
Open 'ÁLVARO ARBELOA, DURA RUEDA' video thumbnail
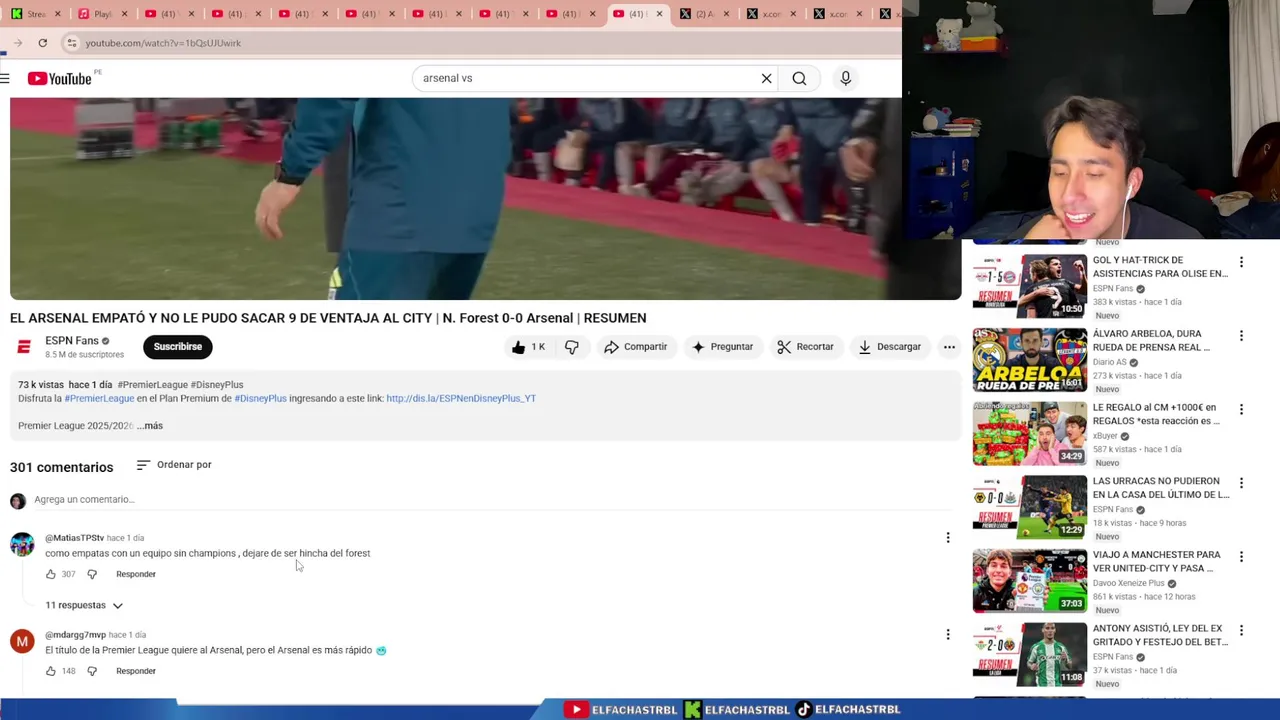point(1030,360)
